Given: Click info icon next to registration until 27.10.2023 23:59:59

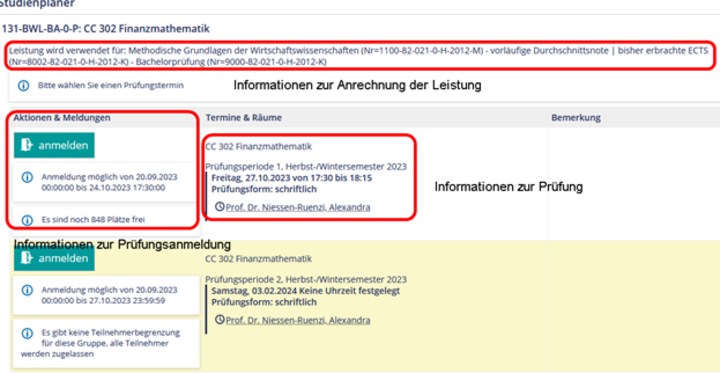Looking at the screenshot, I should point(27,290).
